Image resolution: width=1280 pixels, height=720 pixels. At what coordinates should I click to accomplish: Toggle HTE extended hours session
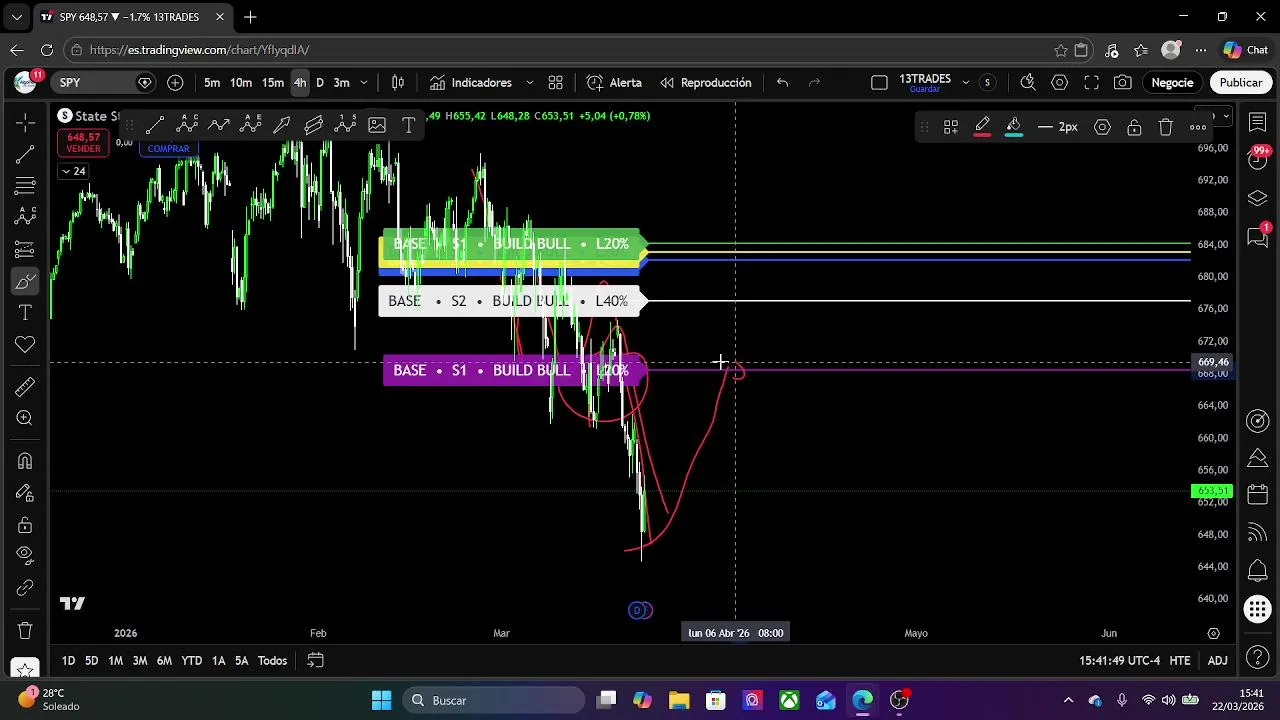tap(1180, 661)
